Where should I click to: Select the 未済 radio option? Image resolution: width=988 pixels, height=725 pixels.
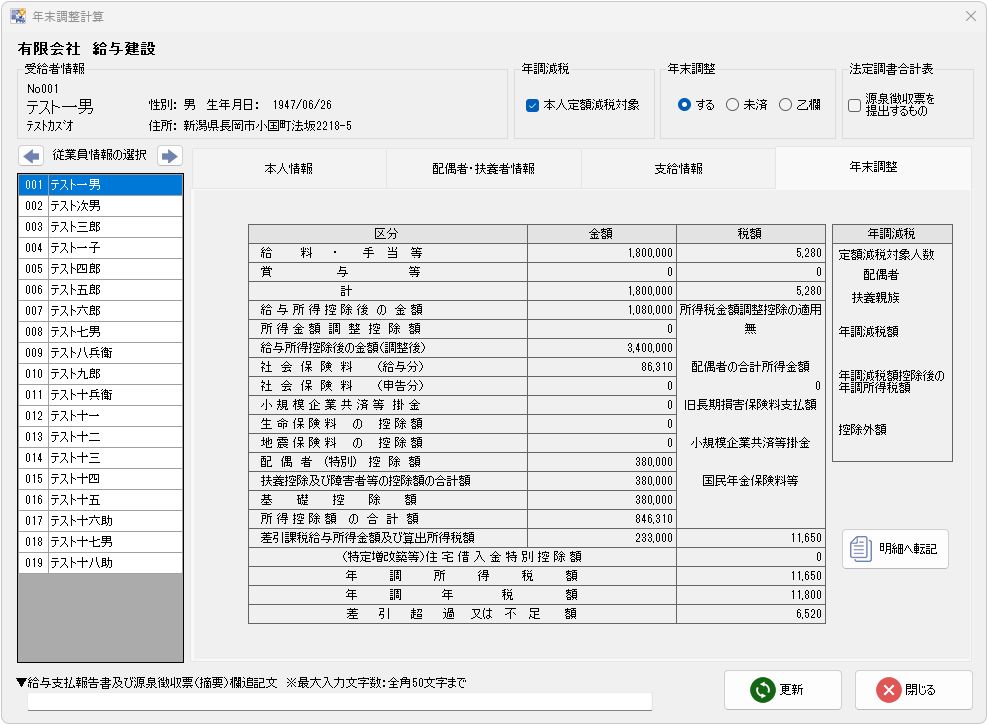point(733,105)
